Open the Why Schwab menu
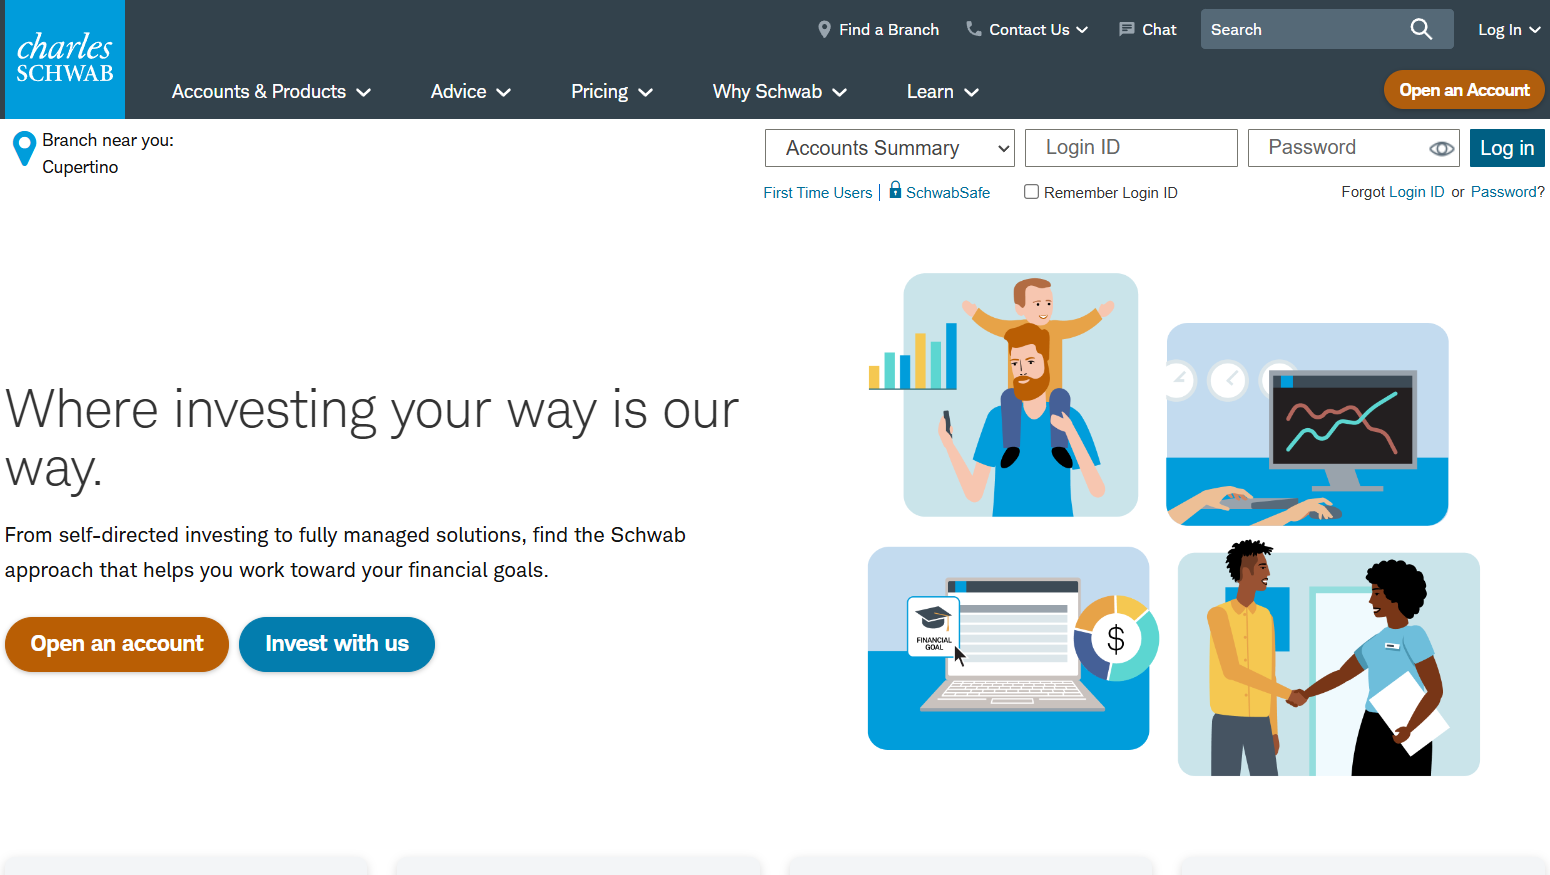The width and height of the screenshot is (1550, 875). [x=779, y=92]
